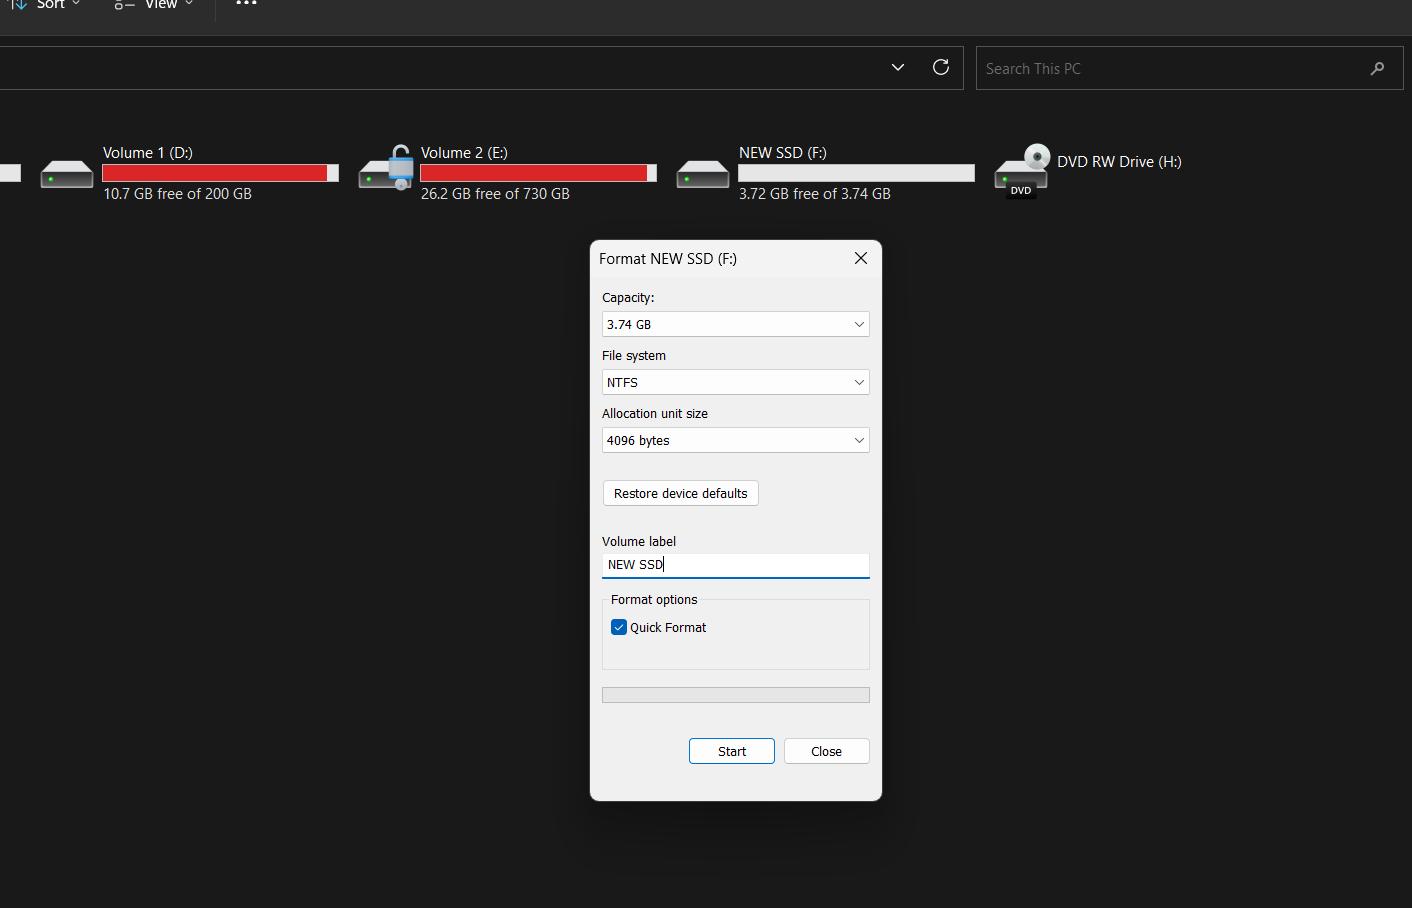Click the Sort menu icon
The width and height of the screenshot is (1412, 908).
tap(18, 5)
